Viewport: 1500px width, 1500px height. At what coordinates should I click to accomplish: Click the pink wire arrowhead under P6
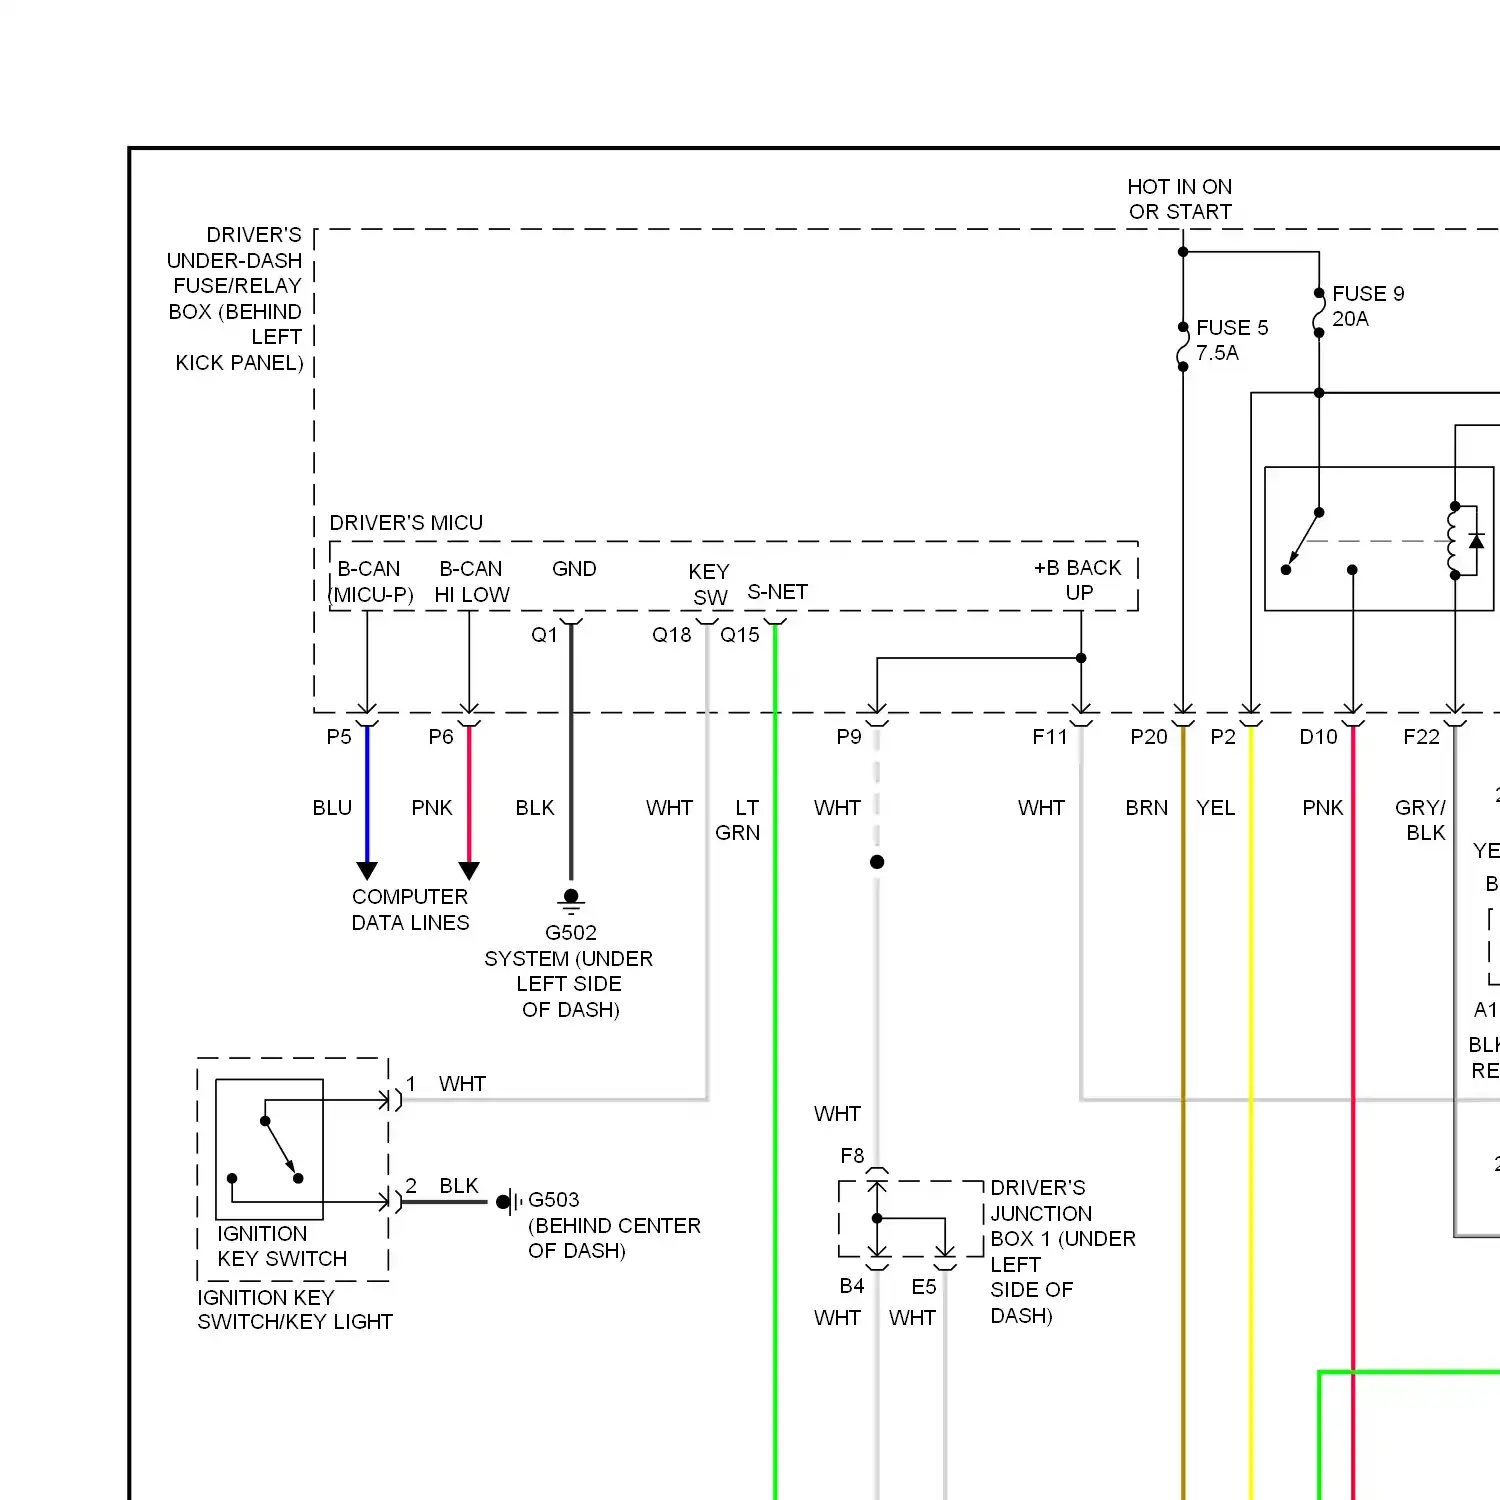coord(469,871)
